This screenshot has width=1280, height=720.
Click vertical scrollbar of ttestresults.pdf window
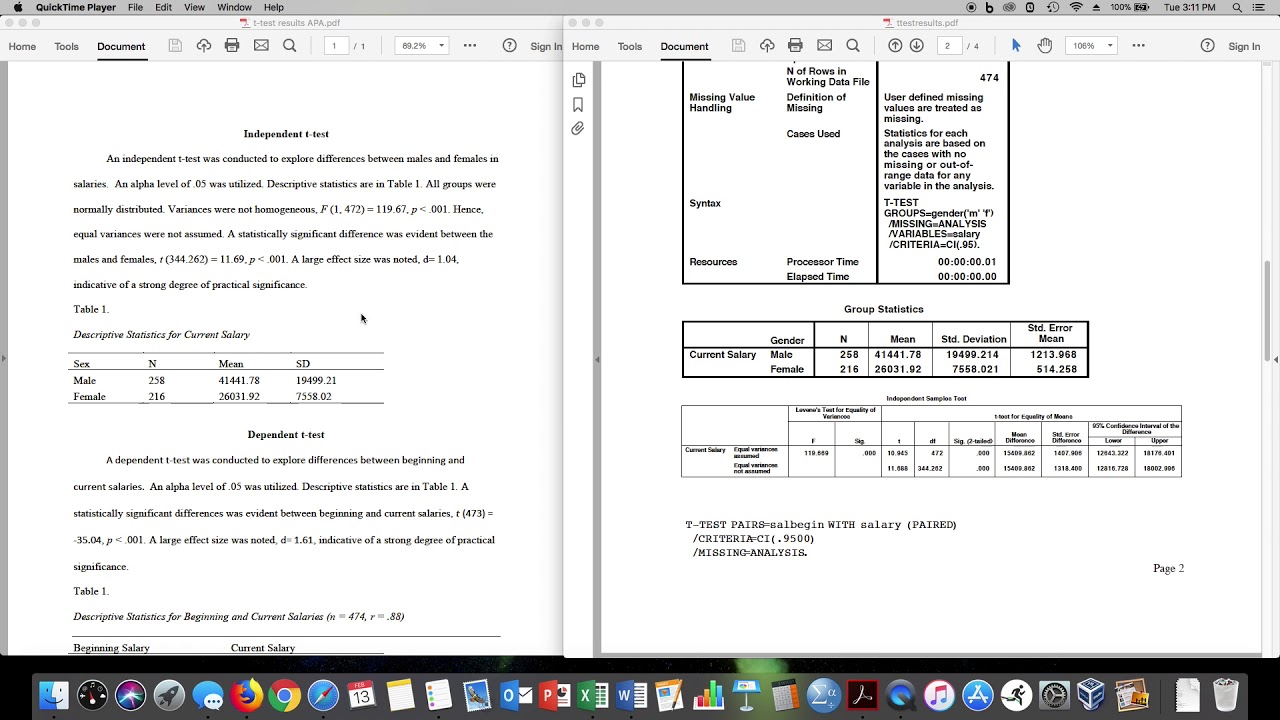1267,310
